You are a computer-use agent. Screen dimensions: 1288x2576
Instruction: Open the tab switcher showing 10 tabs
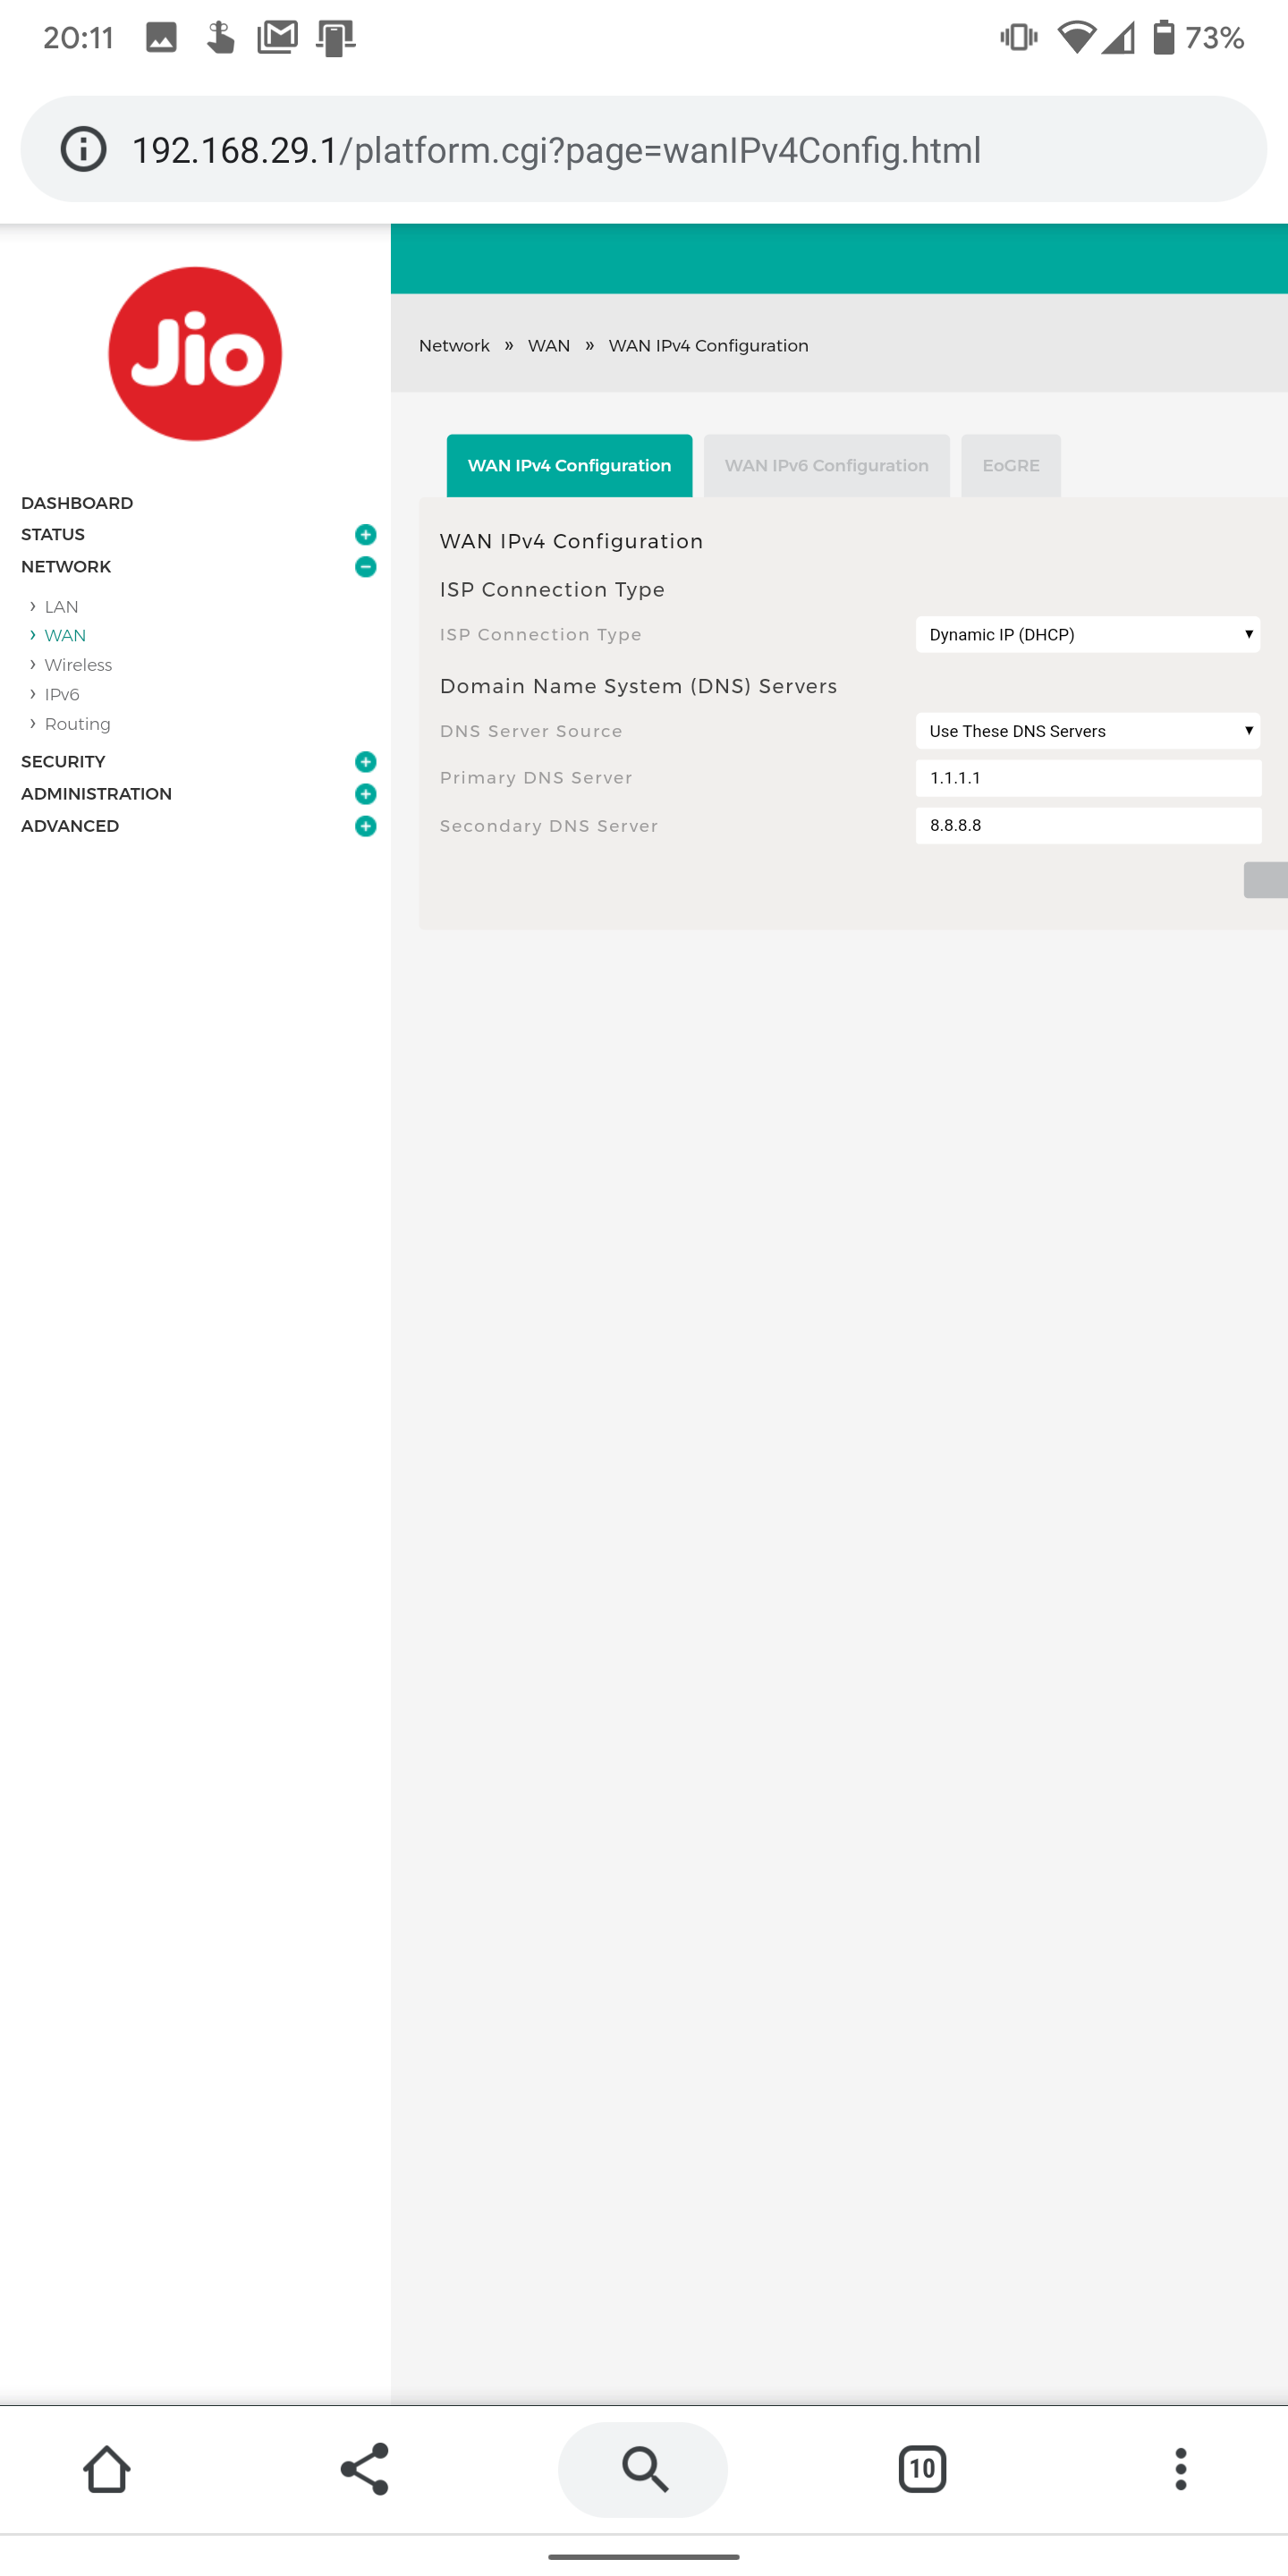(x=921, y=2469)
